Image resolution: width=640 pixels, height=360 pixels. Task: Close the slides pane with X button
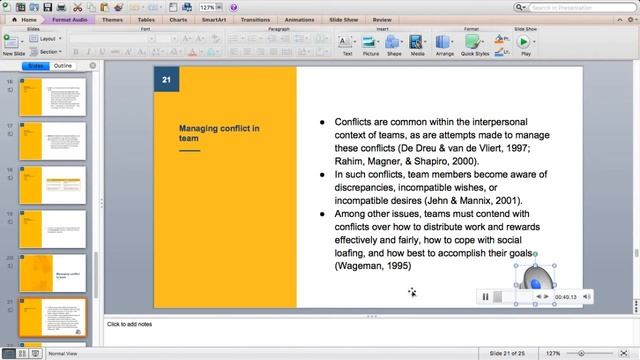click(x=93, y=66)
